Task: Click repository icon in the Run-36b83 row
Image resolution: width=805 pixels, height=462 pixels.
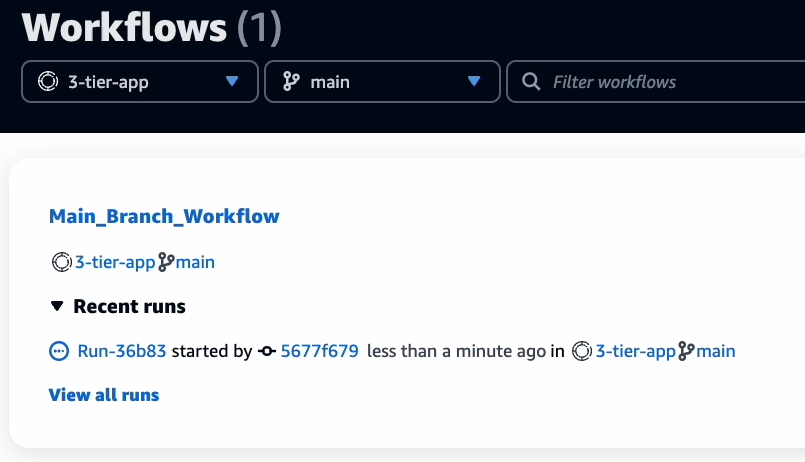Action: pyautogui.click(x=582, y=351)
